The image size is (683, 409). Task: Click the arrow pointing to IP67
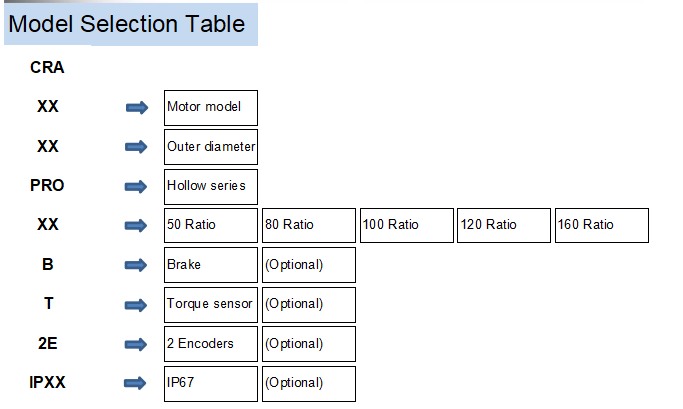(x=135, y=383)
